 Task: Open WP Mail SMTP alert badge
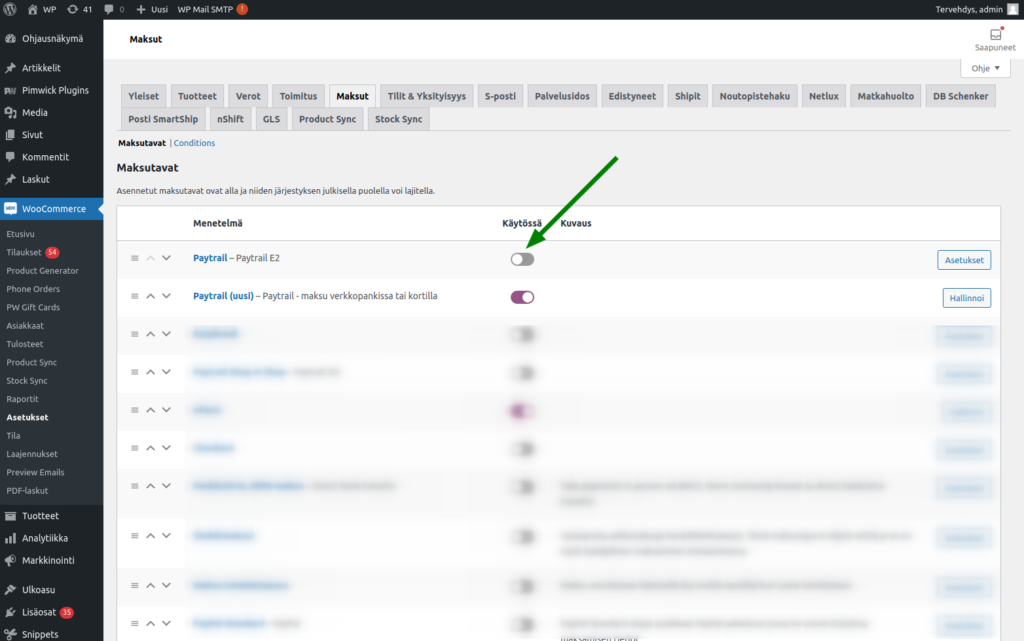(x=242, y=9)
